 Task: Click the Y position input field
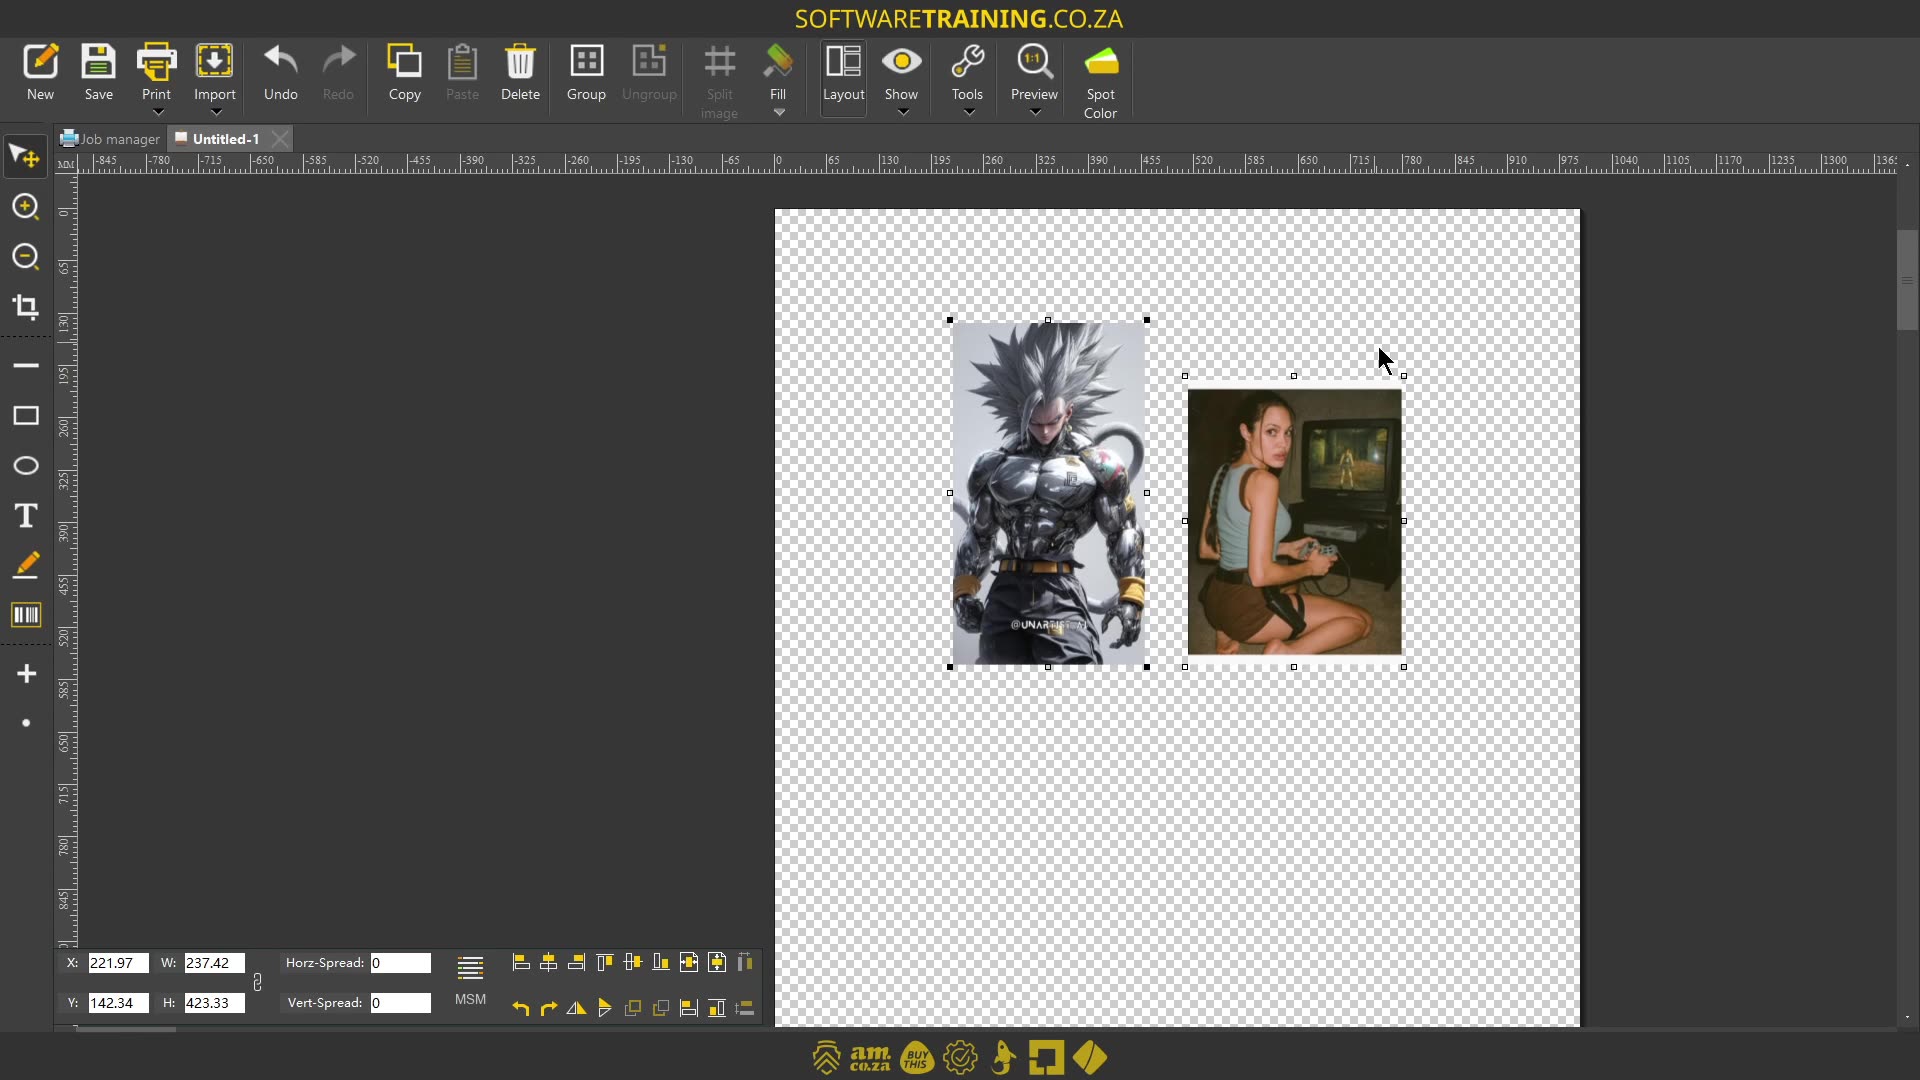118,1003
